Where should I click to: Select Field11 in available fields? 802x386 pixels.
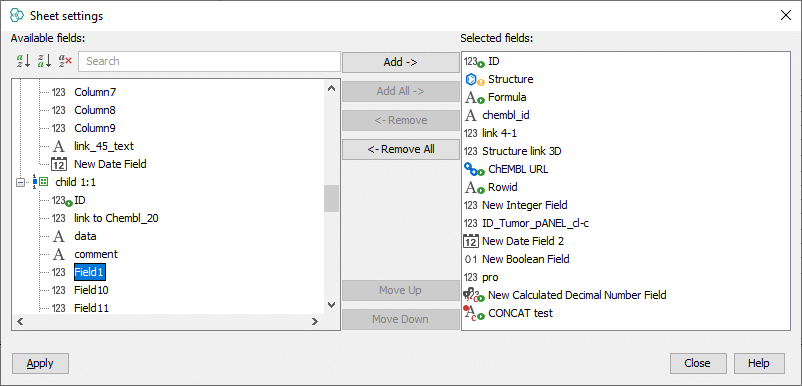(x=91, y=308)
